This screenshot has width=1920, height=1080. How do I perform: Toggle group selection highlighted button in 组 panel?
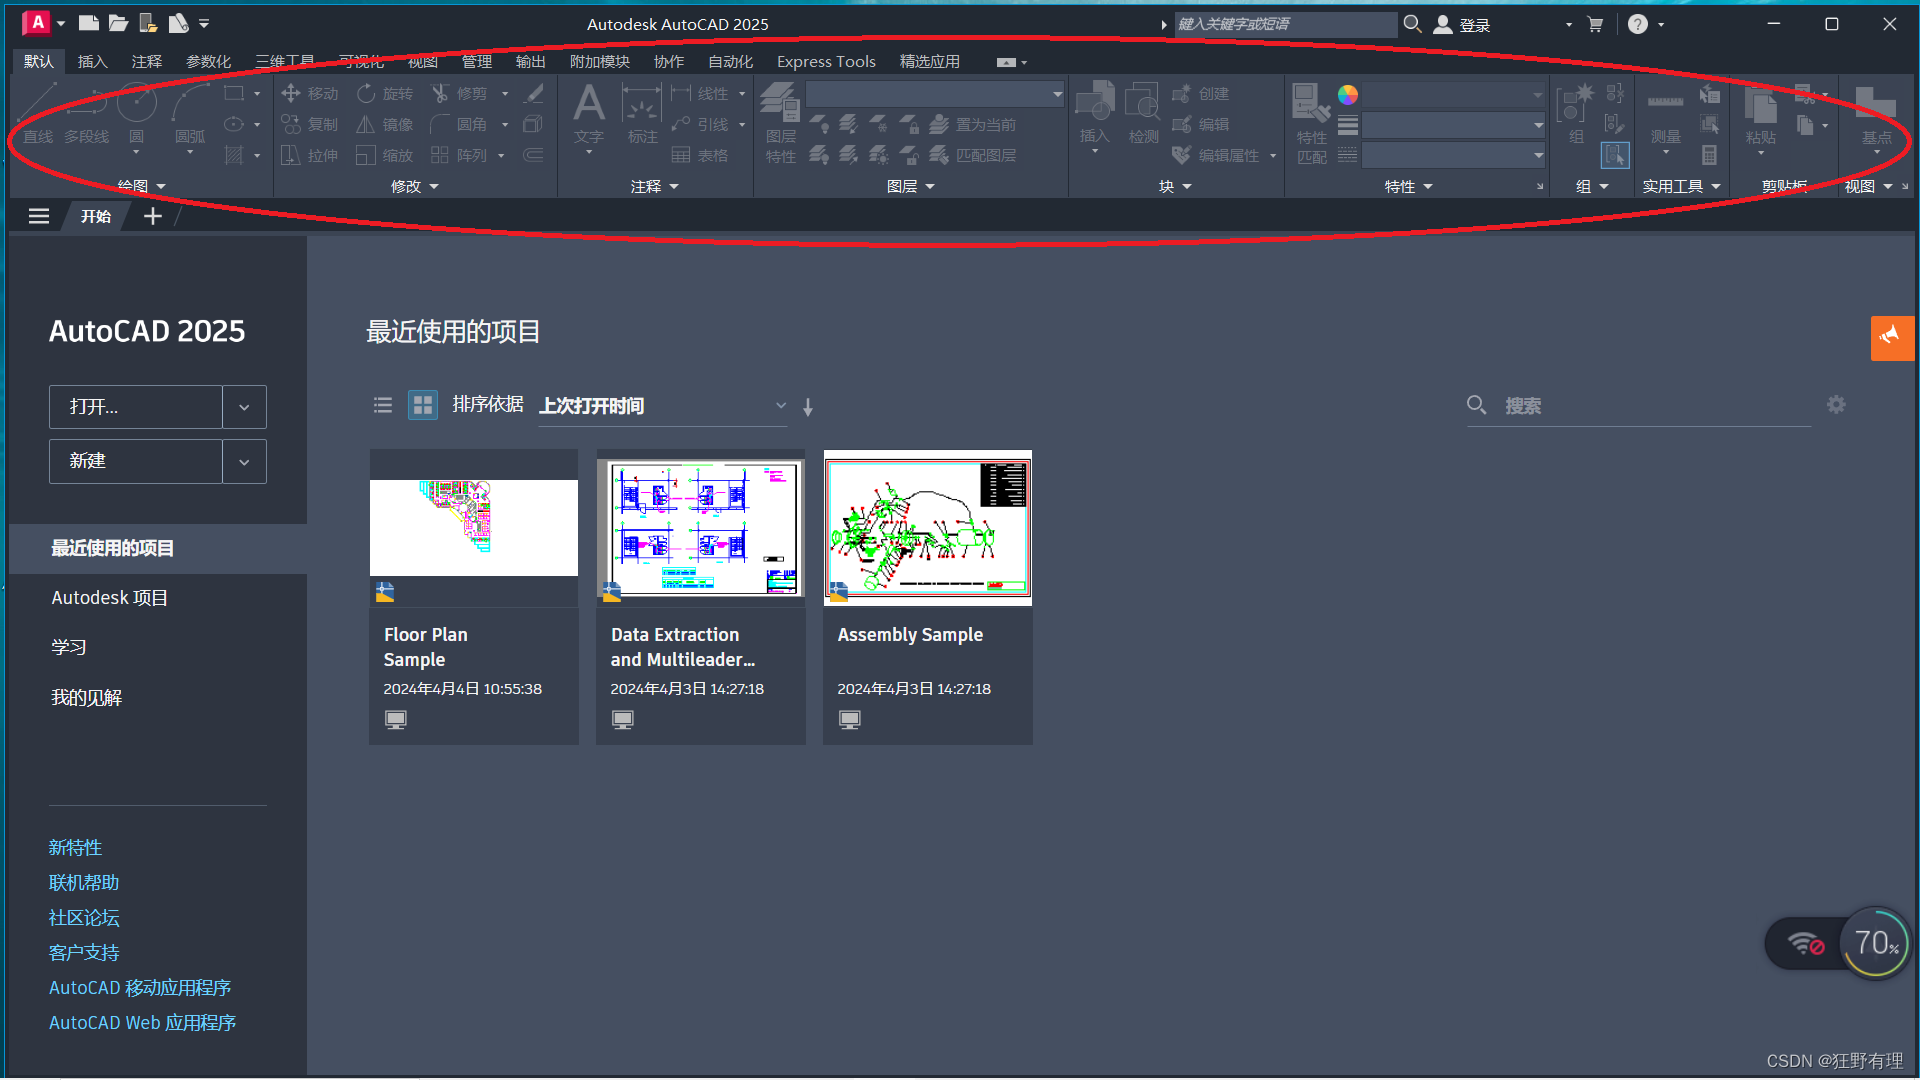click(1615, 155)
